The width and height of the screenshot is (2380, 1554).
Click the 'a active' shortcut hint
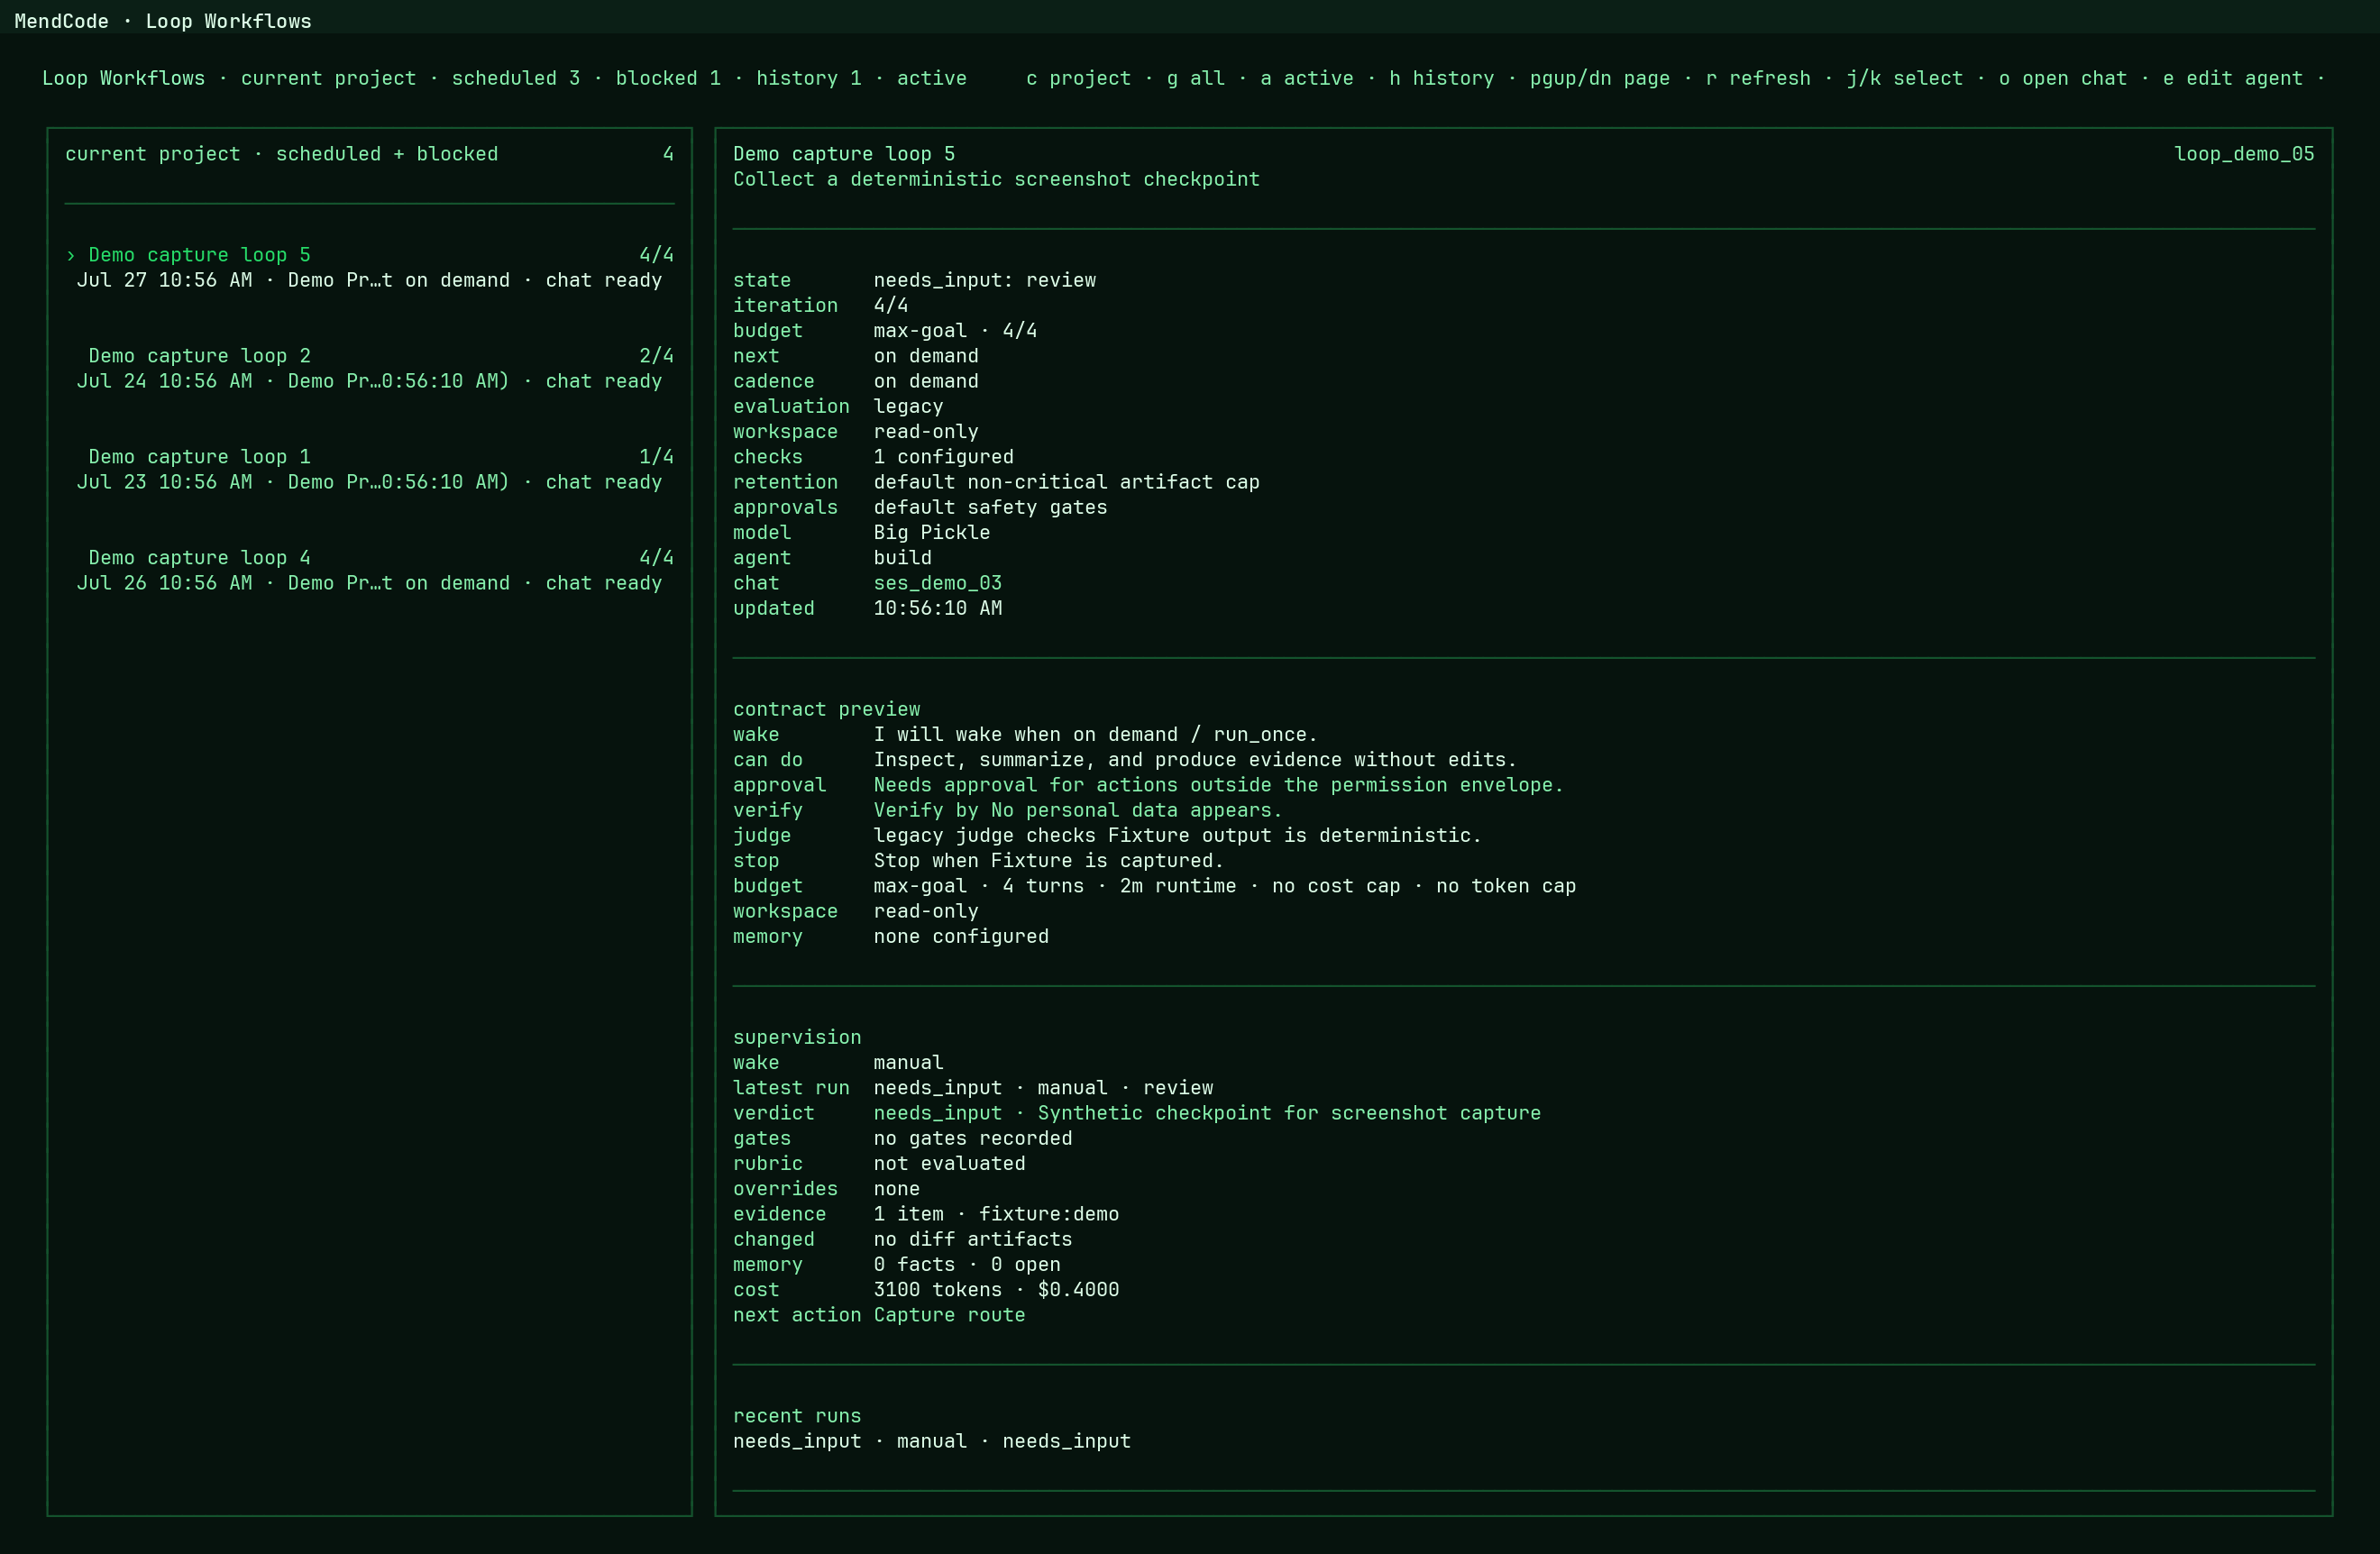[1306, 78]
